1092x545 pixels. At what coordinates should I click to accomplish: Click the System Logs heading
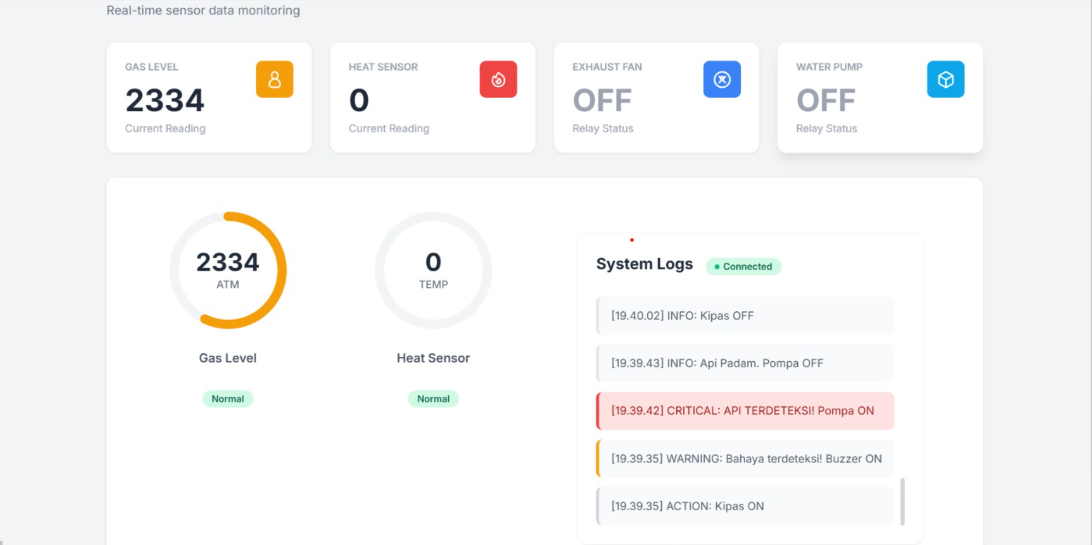(644, 264)
